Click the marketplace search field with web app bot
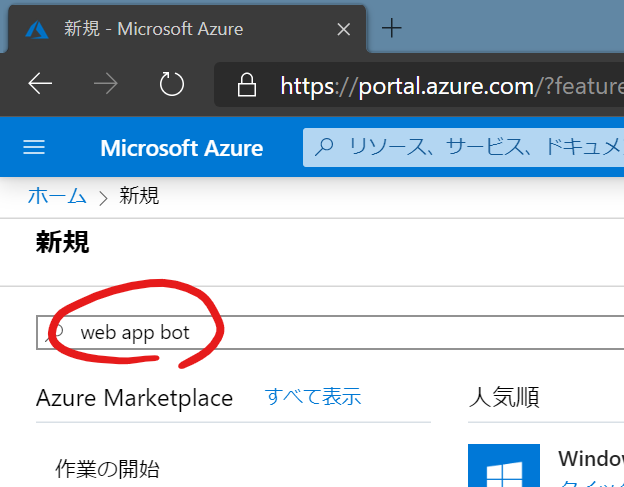 pyautogui.click(x=330, y=333)
